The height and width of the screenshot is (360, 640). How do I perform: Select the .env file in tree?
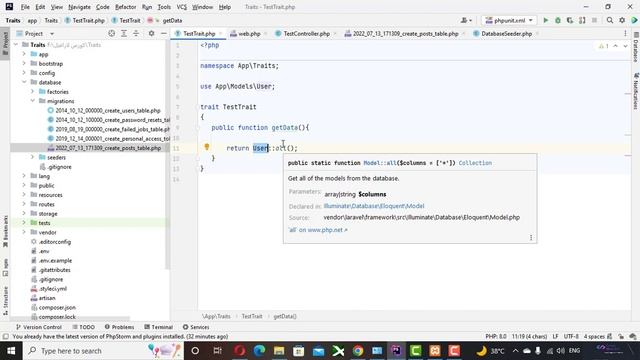click(x=44, y=251)
